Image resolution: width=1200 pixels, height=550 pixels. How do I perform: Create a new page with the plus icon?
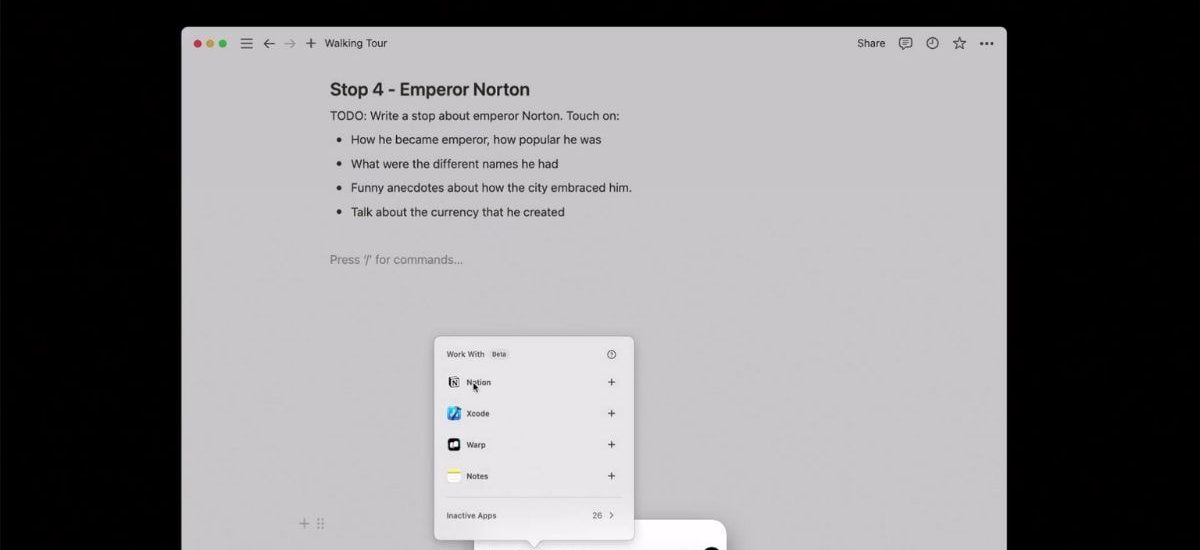[311, 43]
